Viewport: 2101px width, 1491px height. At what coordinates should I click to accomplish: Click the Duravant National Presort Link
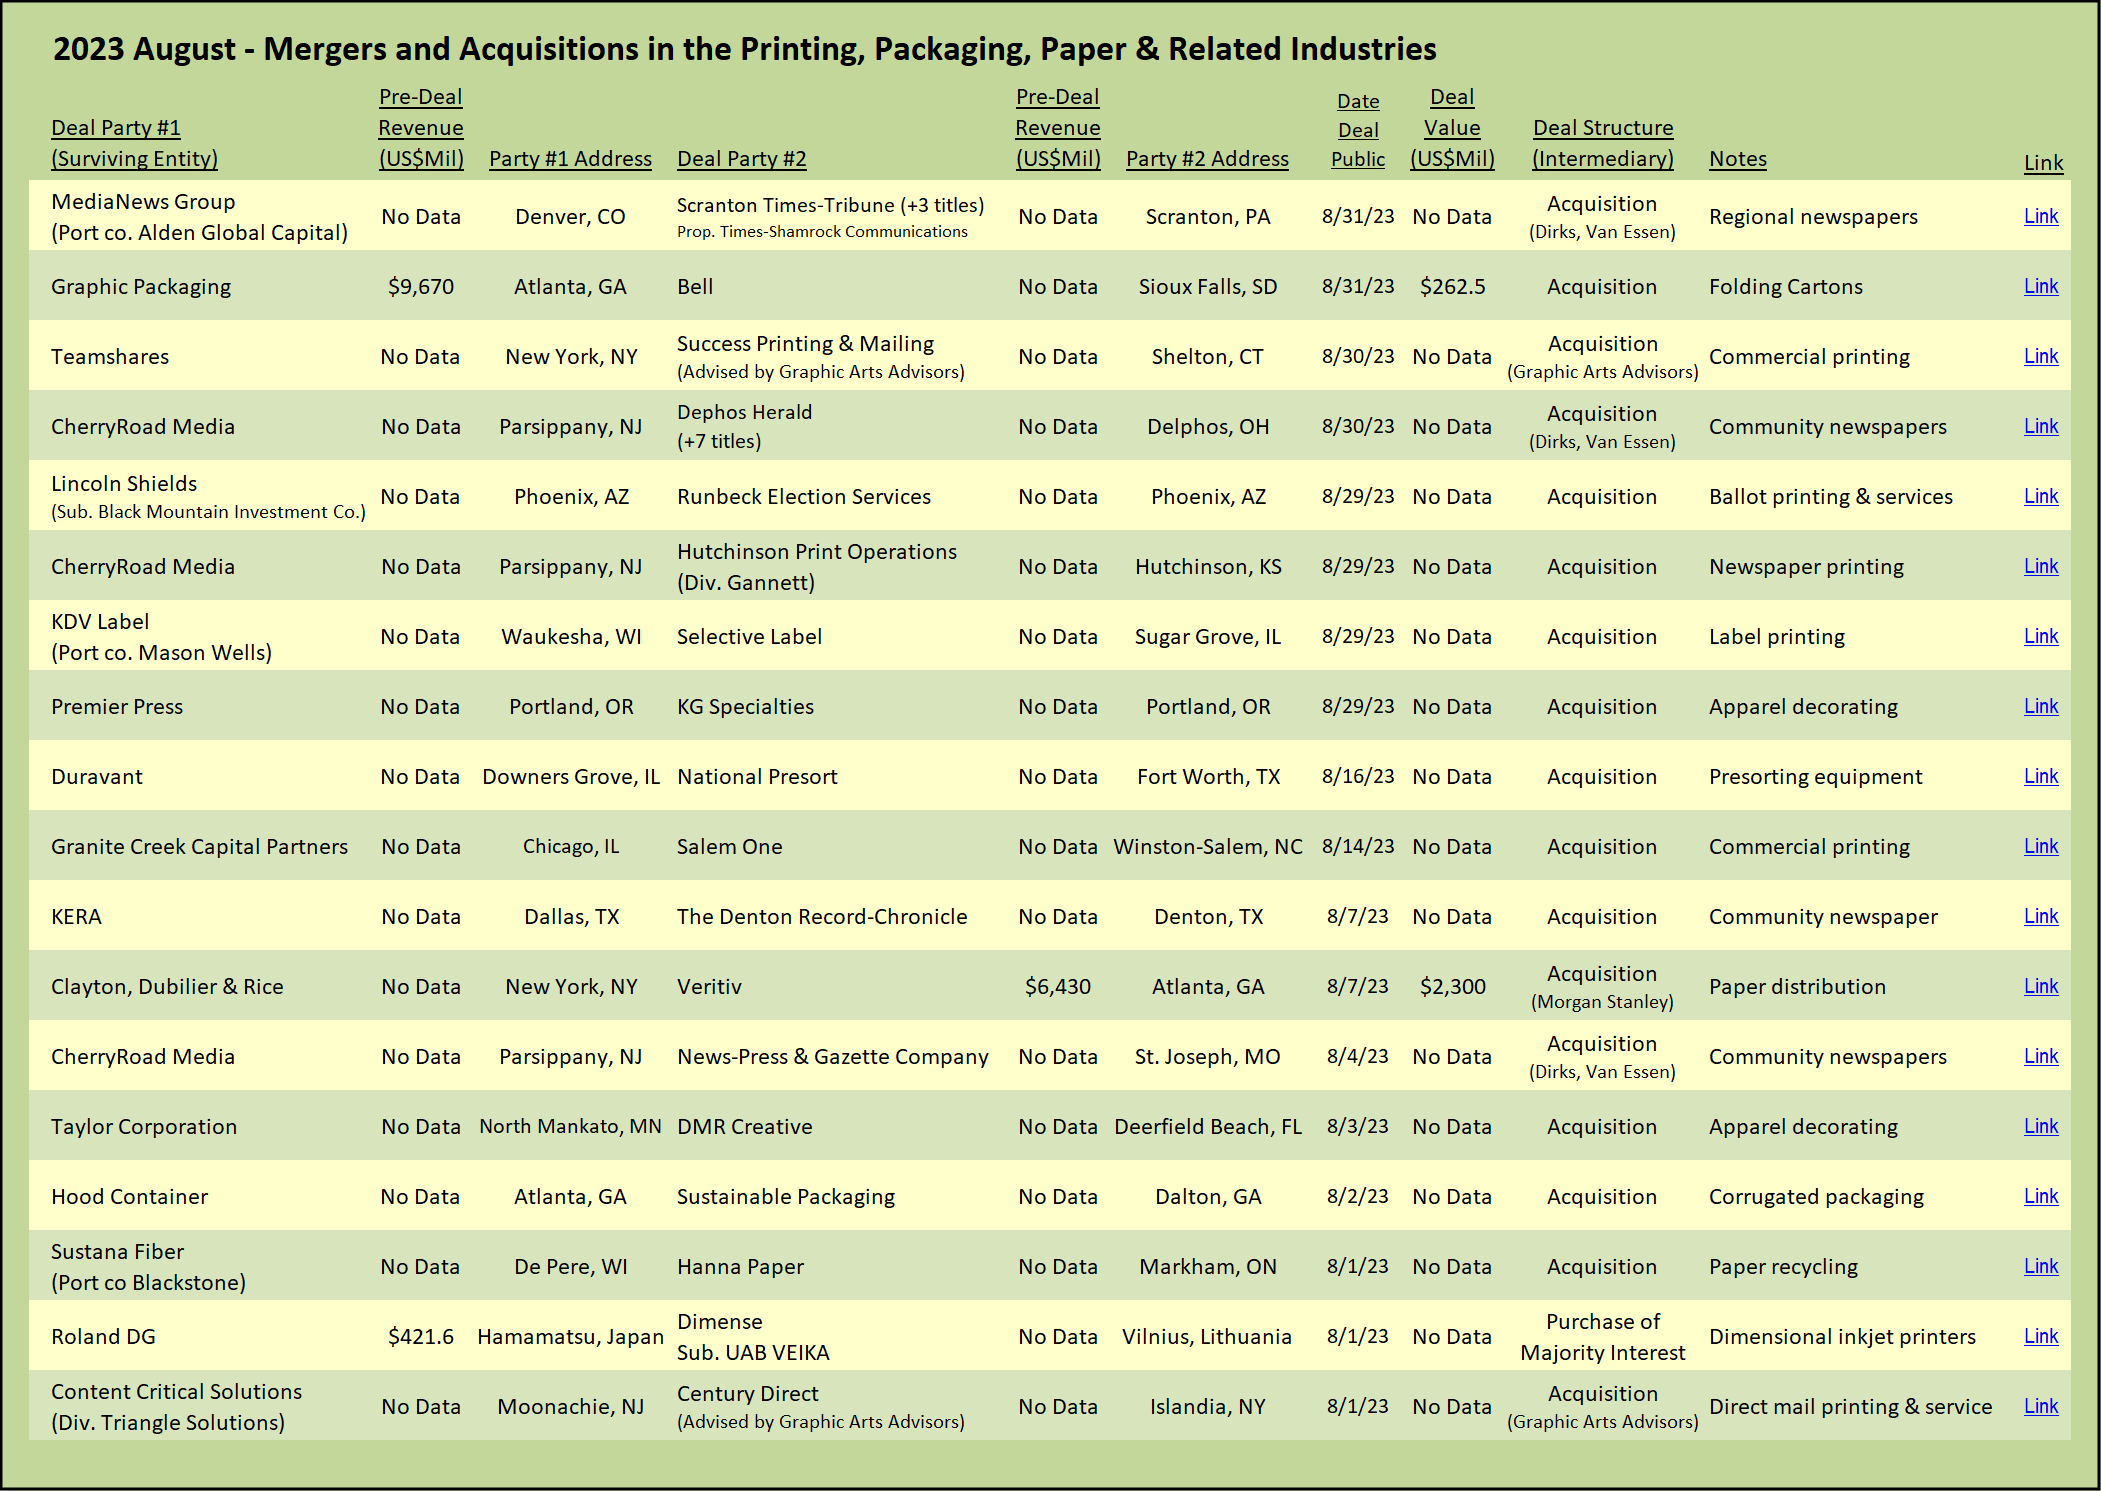pyautogui.click(x=2040, y=776)
